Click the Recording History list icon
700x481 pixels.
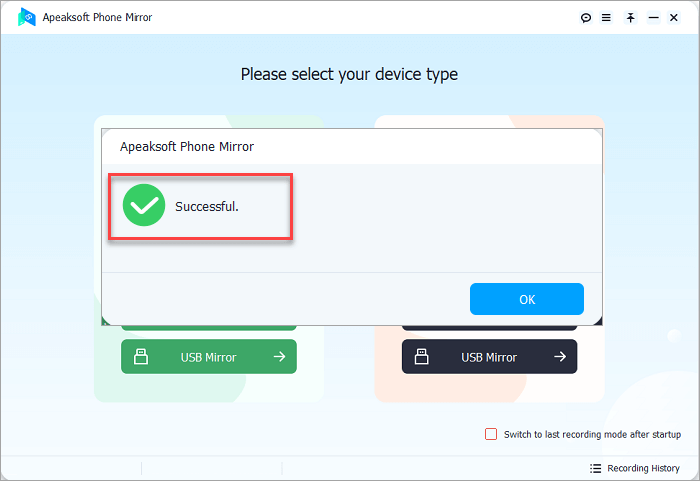pyautogui.click(x=595, y=468)
